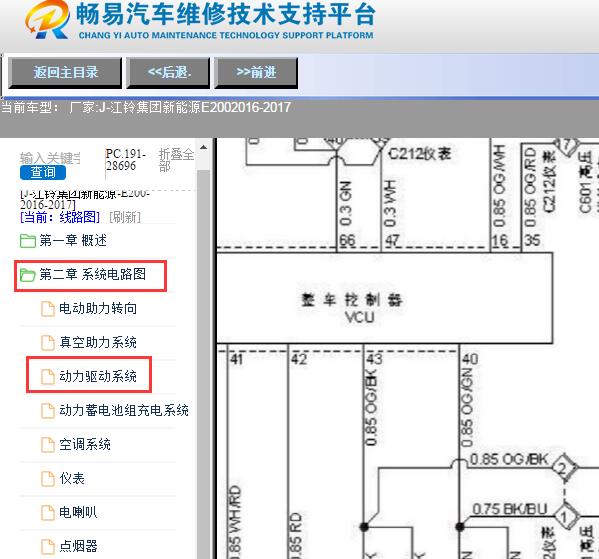Click VCU pin 66 label

(347, 241)
